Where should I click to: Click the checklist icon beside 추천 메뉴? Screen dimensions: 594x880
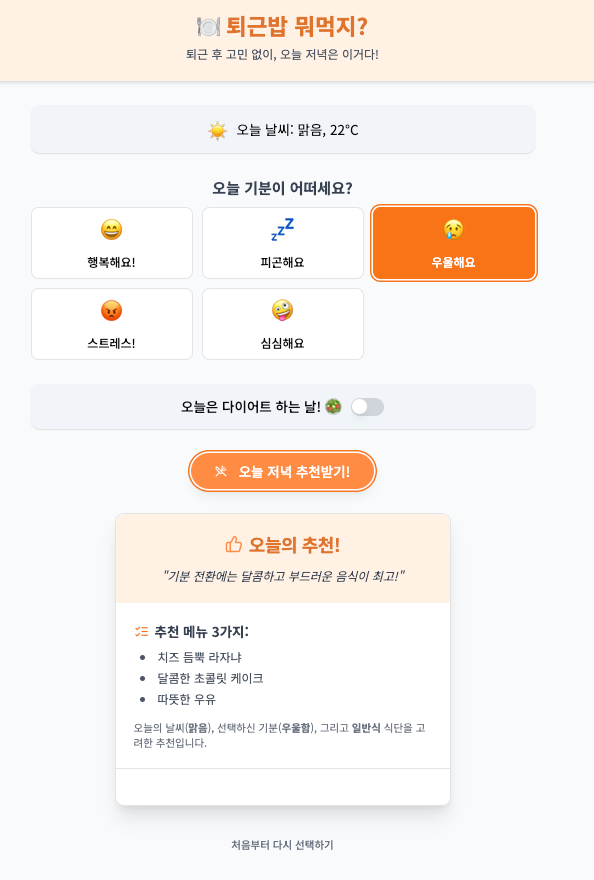tap(141, 632)
